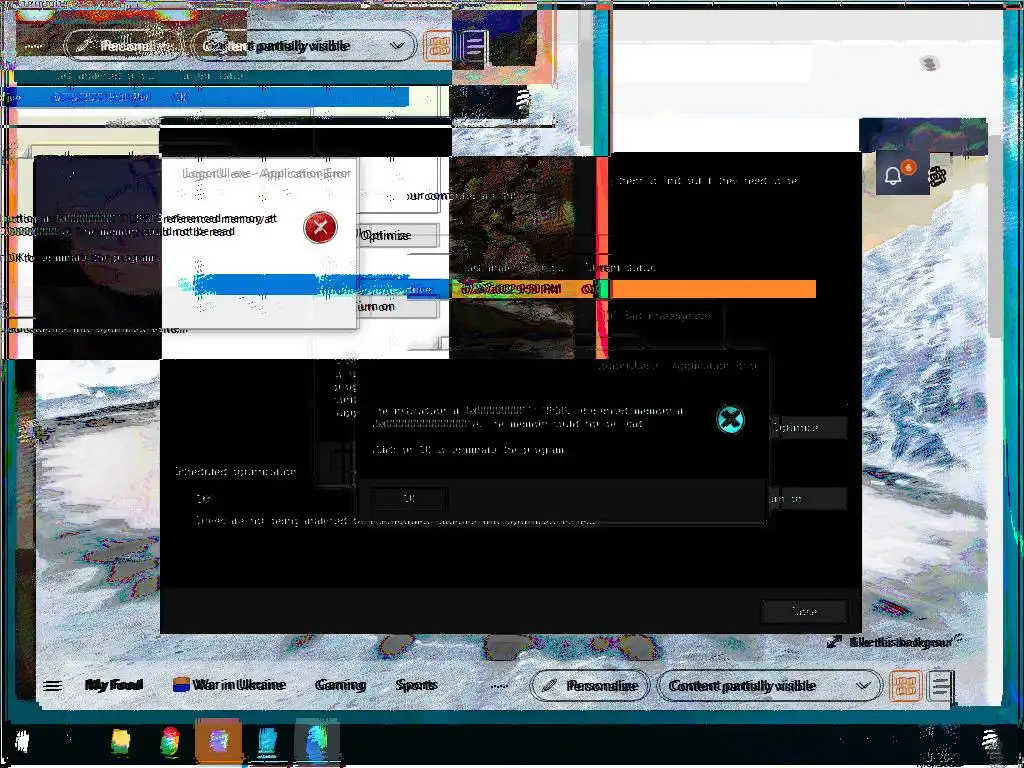The width and height of the screenshot is (1024, 768).
Task: Open the War in Ukraine tab
Action: point(229,685)
